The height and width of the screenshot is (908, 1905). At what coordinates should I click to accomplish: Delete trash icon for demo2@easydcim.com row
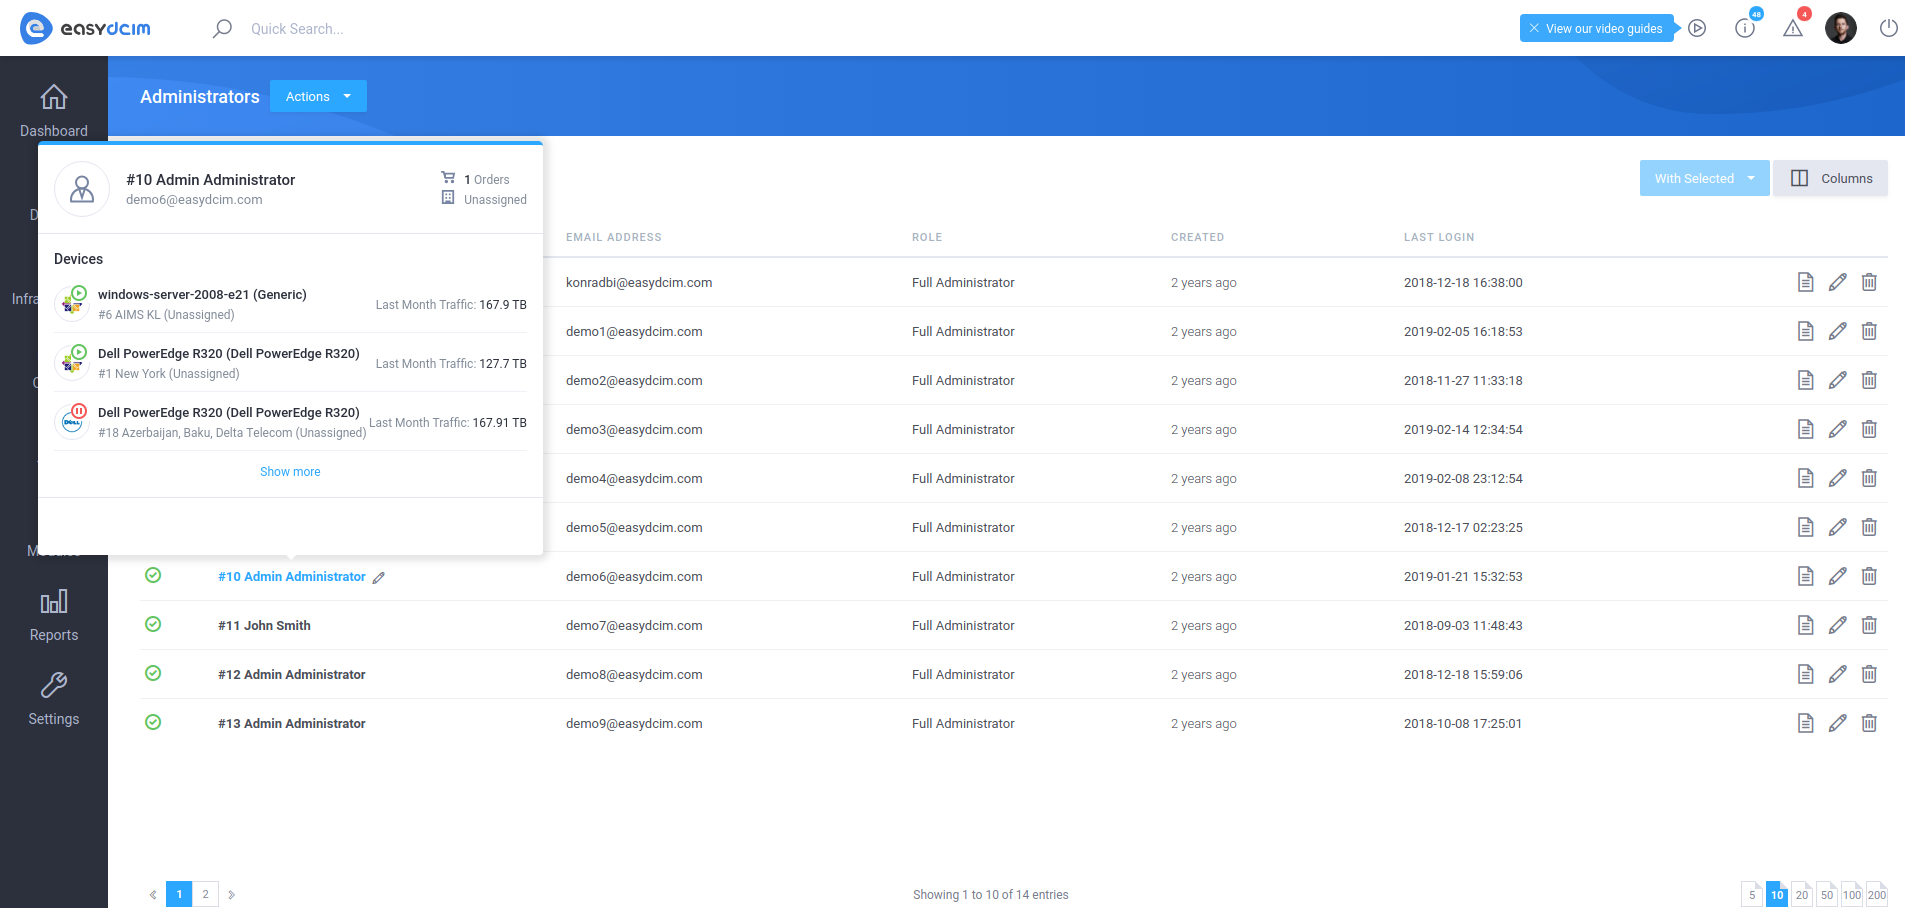[1869, 380]
